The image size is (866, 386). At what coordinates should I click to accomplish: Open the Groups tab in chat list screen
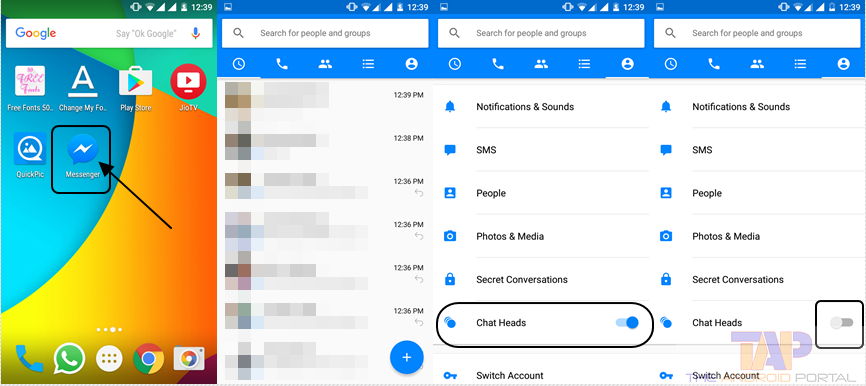coord(325,64)
